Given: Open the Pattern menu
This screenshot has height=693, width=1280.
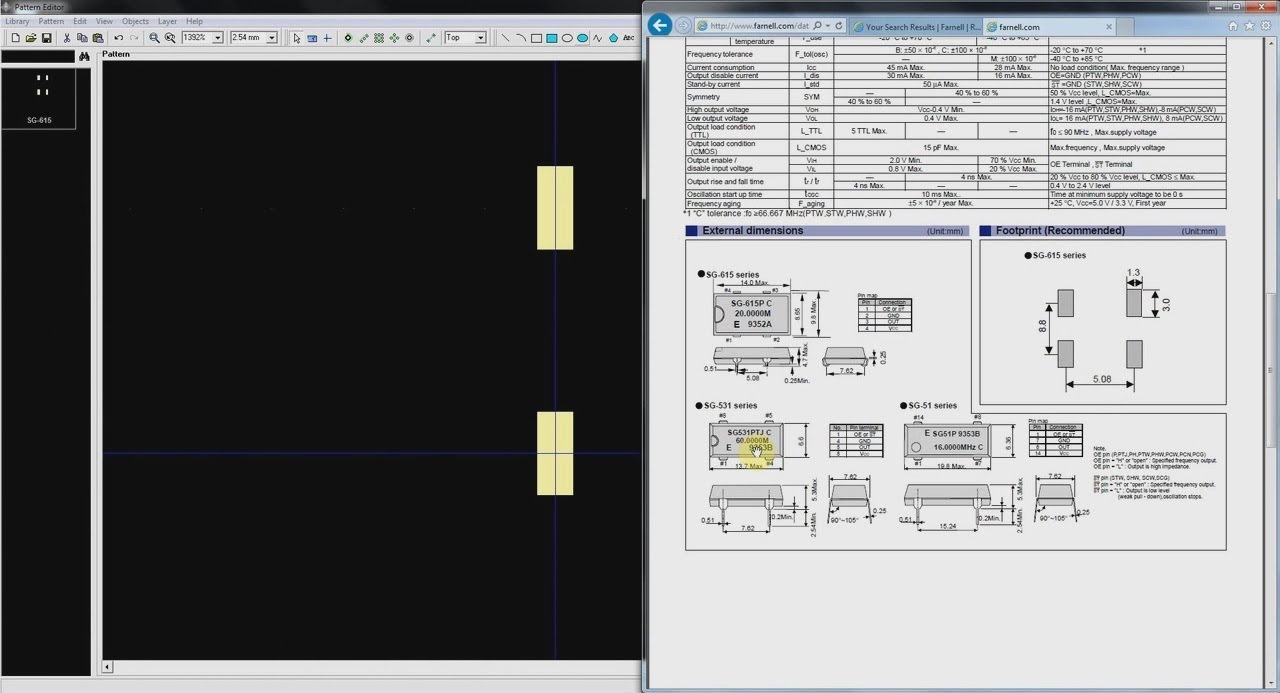Looking at the screenshot, I should click(x=51, y=21).
